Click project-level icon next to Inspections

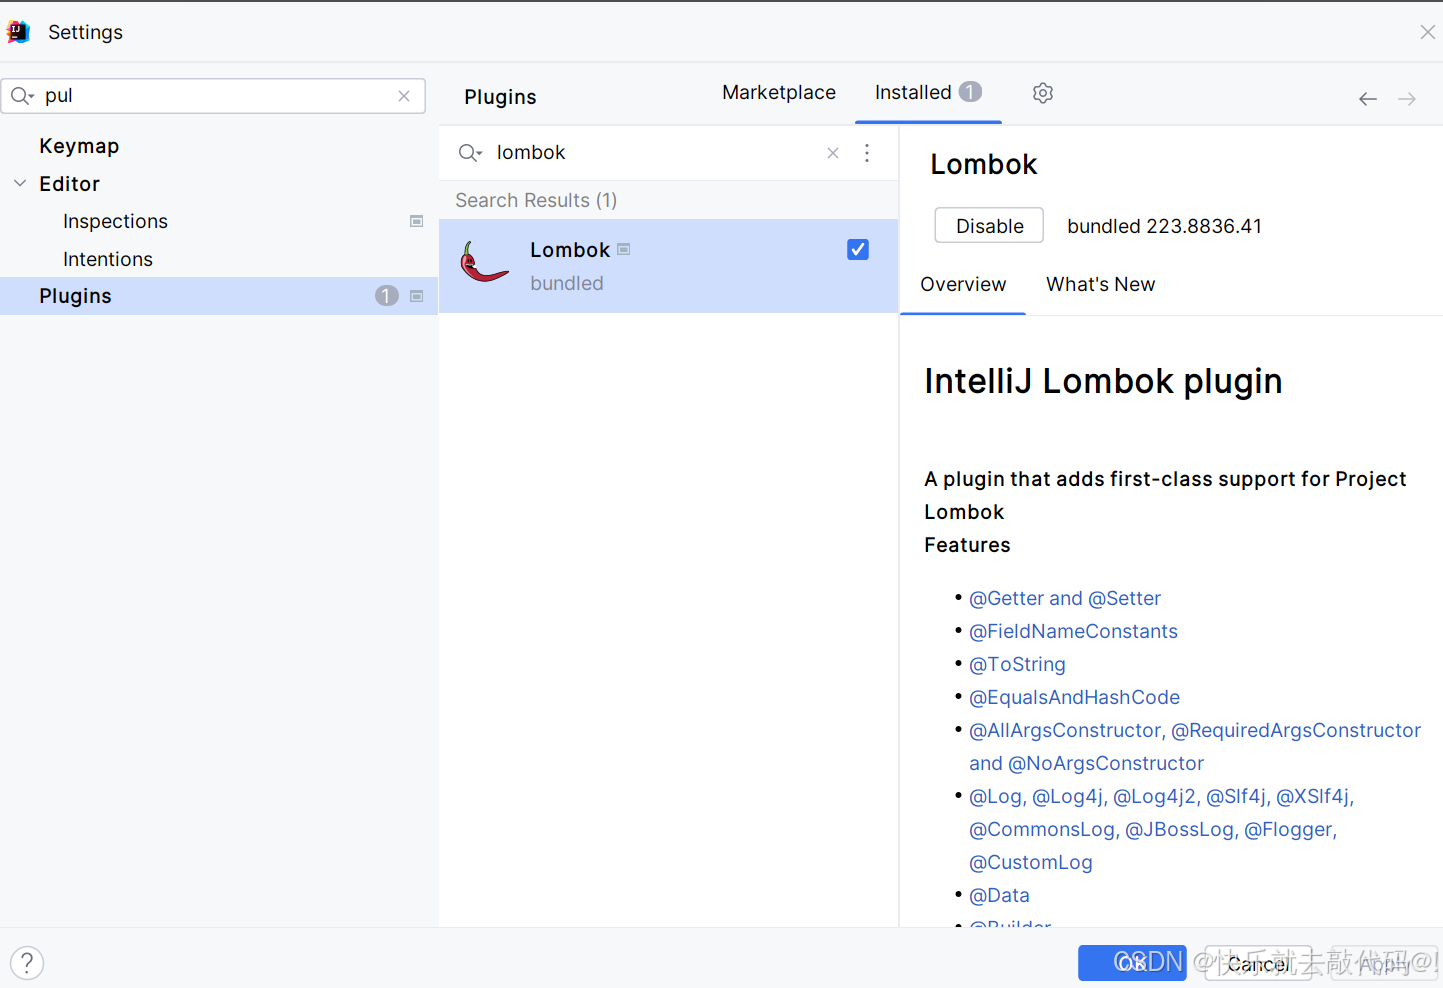417,221
